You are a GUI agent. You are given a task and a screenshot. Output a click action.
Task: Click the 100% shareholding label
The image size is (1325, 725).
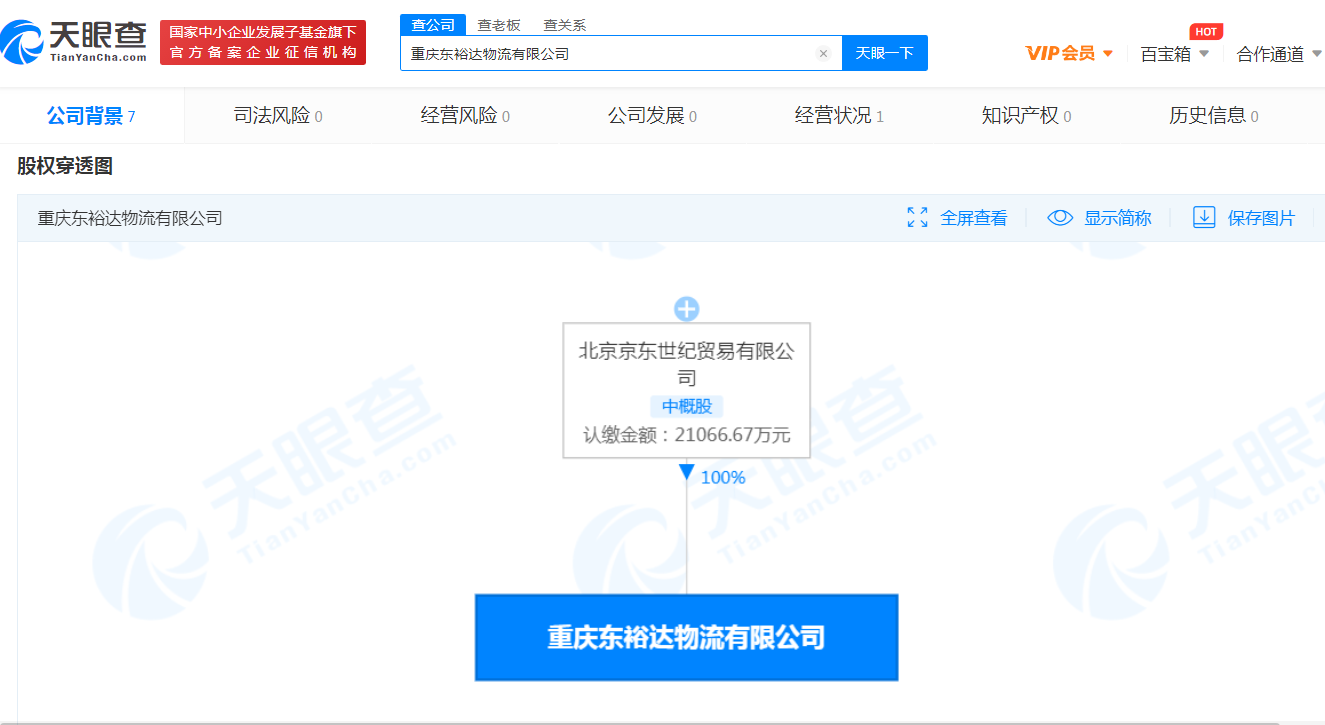click(723, 478)
